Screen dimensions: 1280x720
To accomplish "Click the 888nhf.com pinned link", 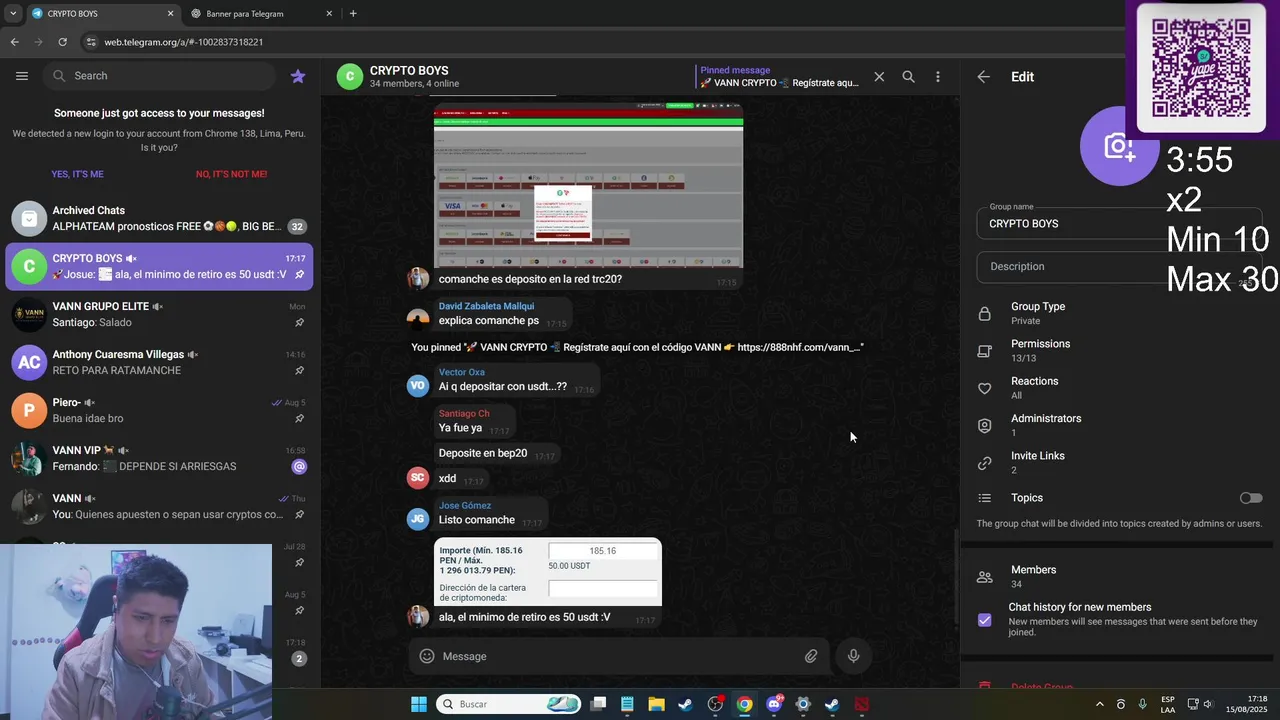I will pos(800,347).
